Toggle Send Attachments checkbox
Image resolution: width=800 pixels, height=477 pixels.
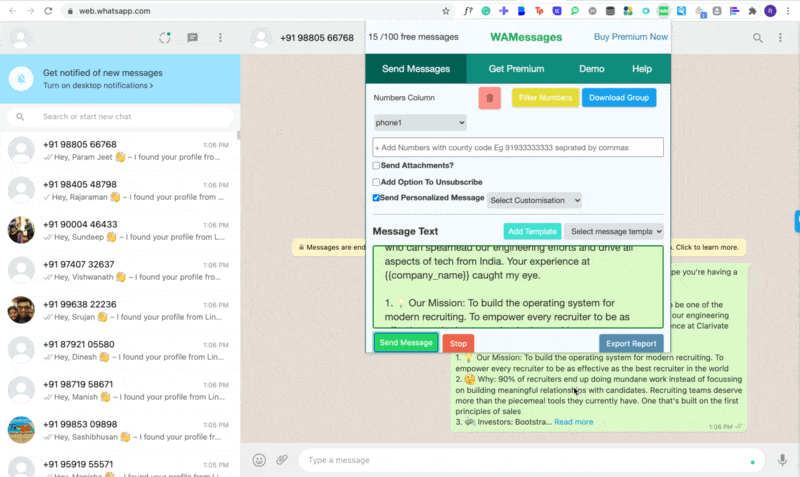point(376,165)
